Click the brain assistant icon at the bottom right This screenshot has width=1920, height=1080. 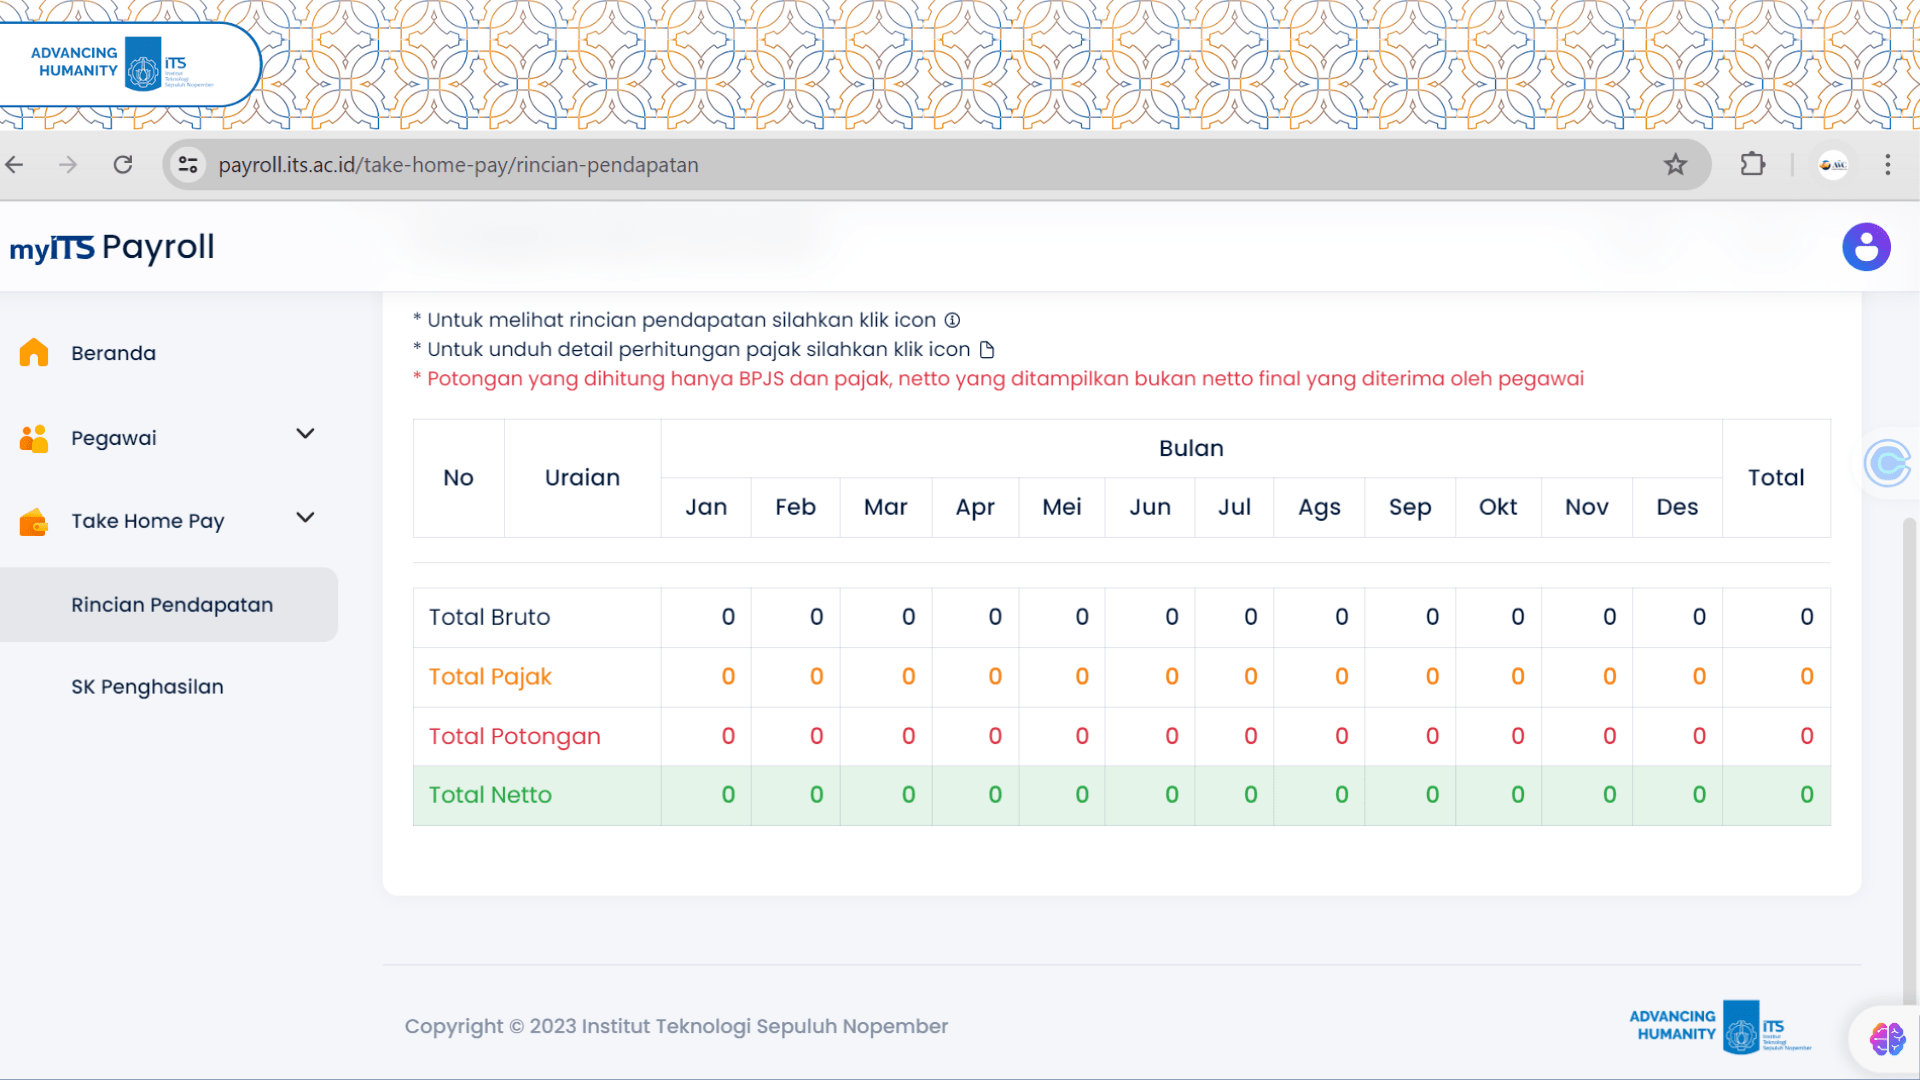coord(1887,1039)
